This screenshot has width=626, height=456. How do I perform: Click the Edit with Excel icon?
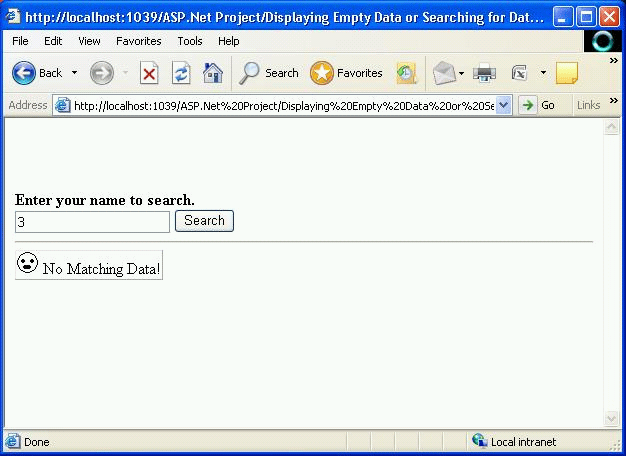pyautogui.click(x=519, y=73)
